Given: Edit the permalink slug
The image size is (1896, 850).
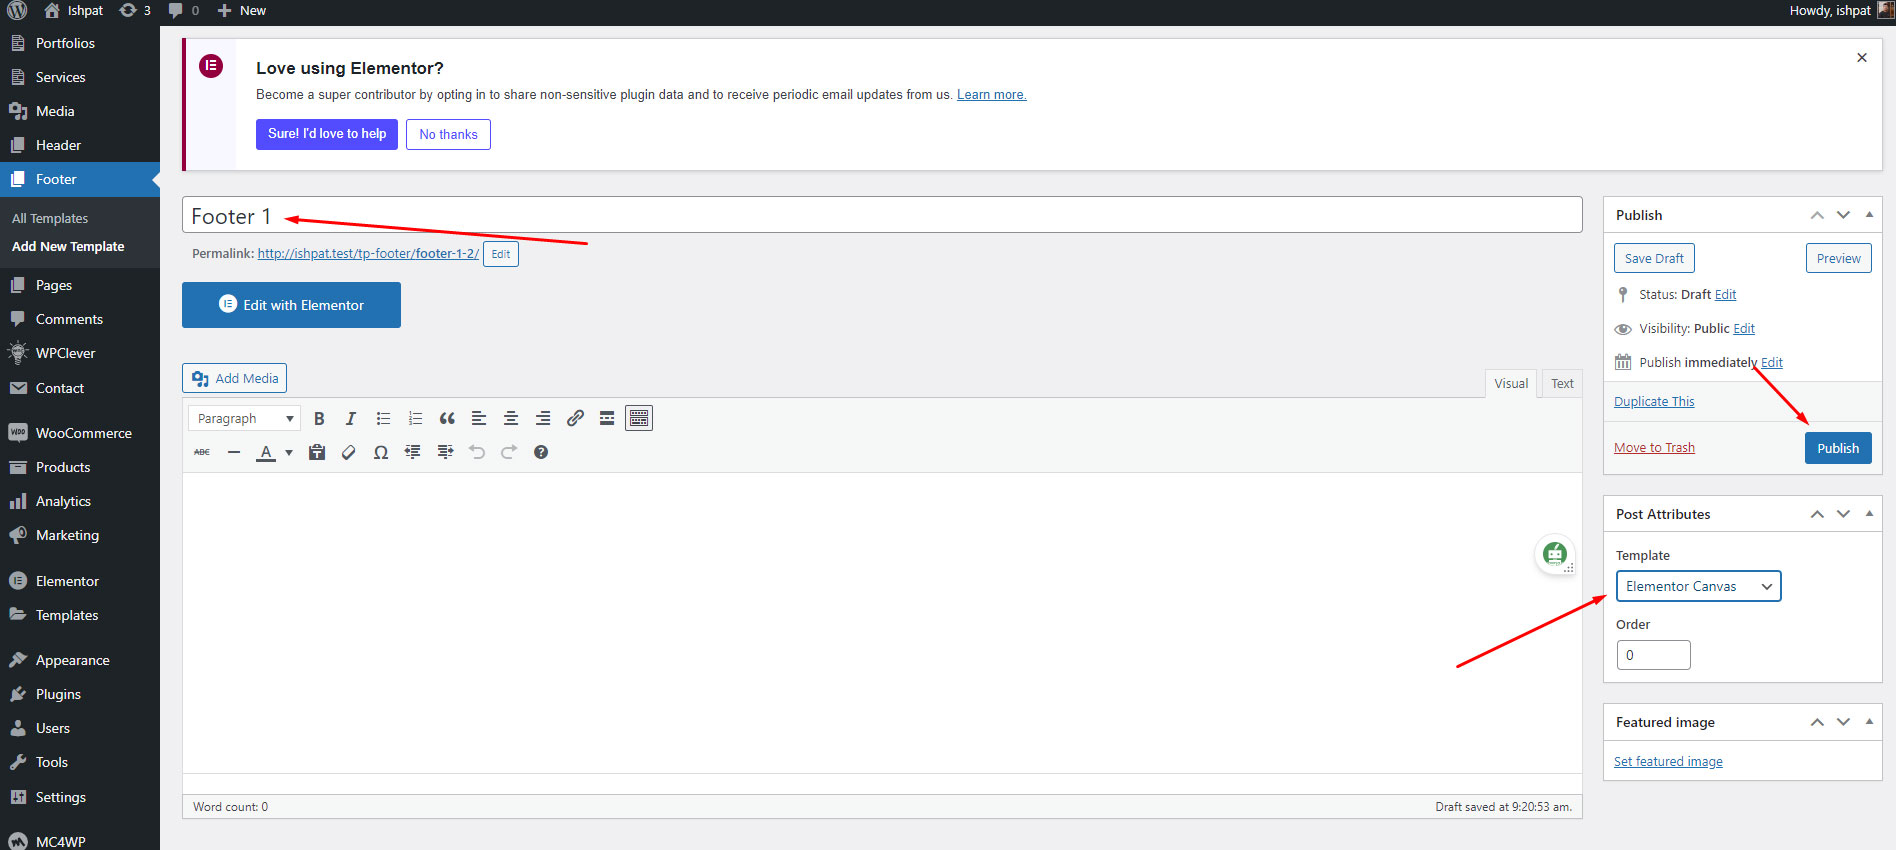Looking at the screenshot, I should pos(501,254).
